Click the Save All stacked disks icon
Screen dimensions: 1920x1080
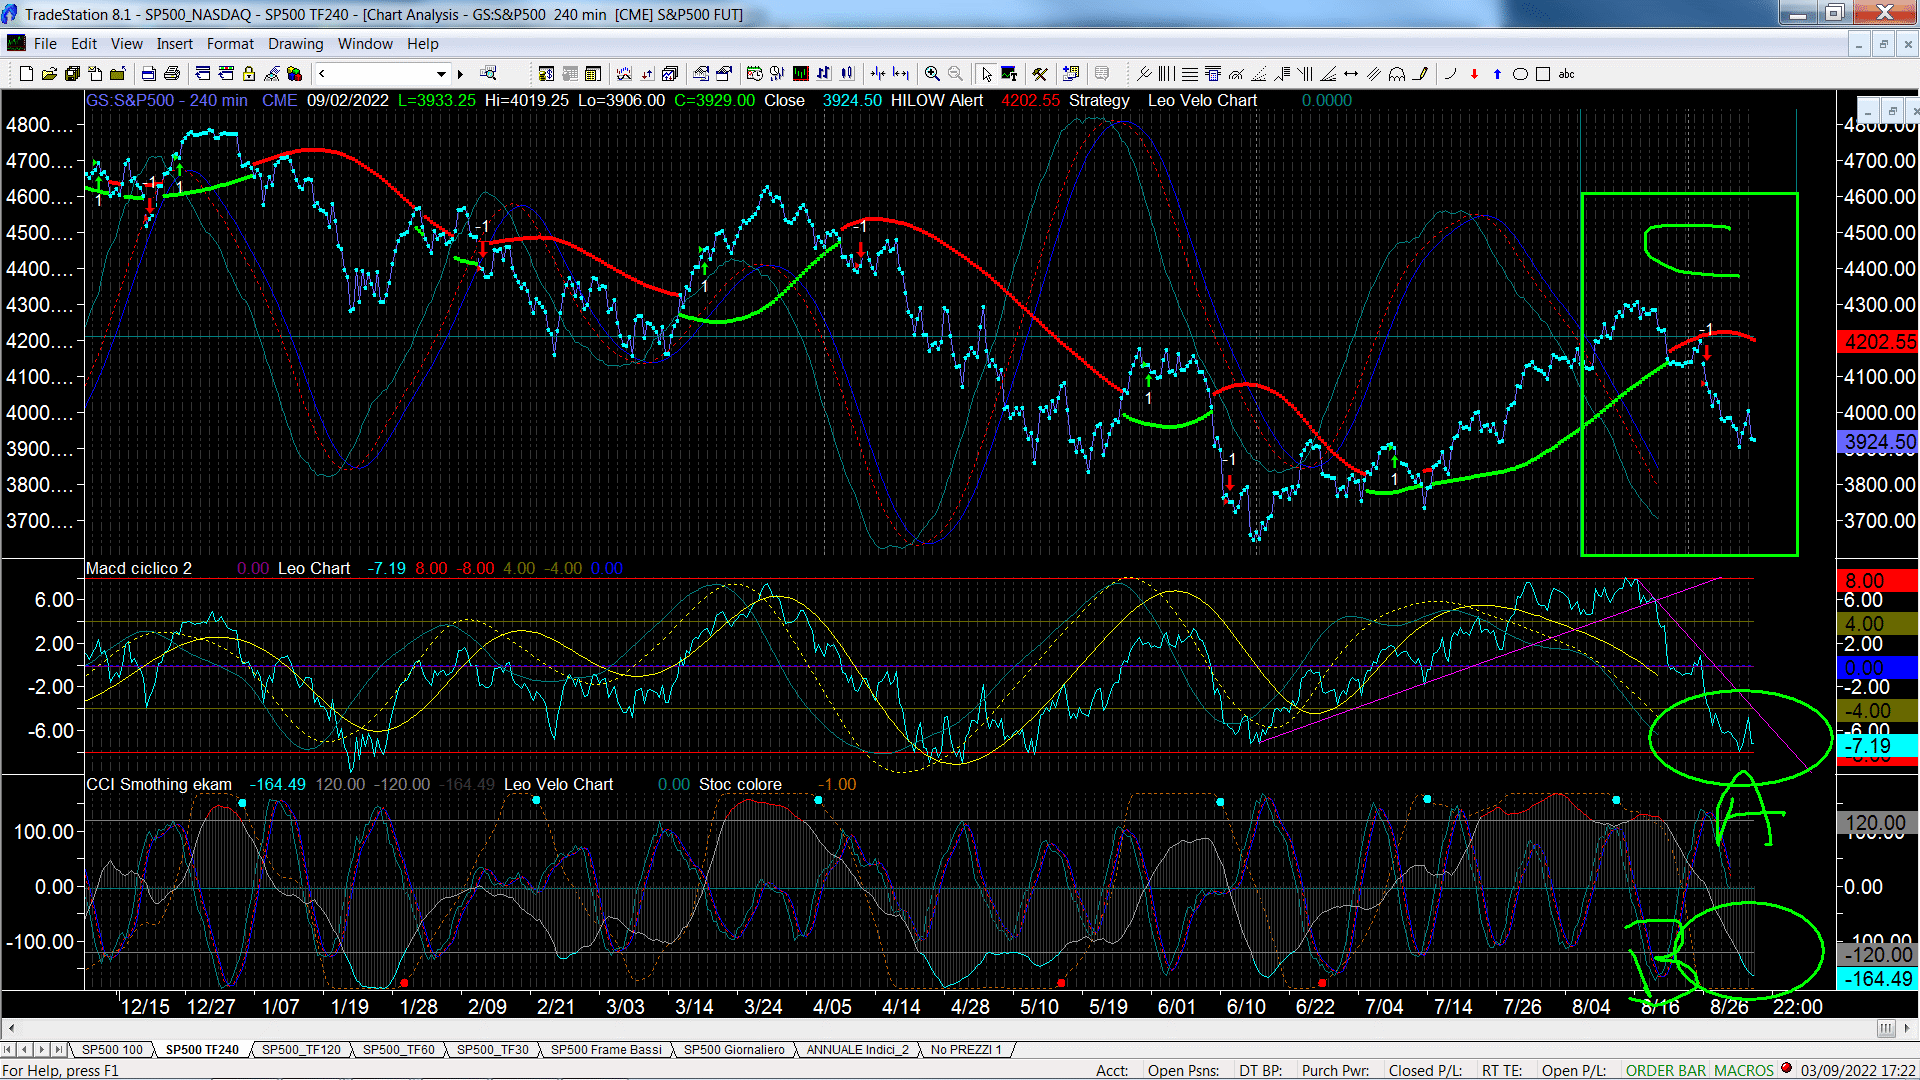click(x=72, y=74)
